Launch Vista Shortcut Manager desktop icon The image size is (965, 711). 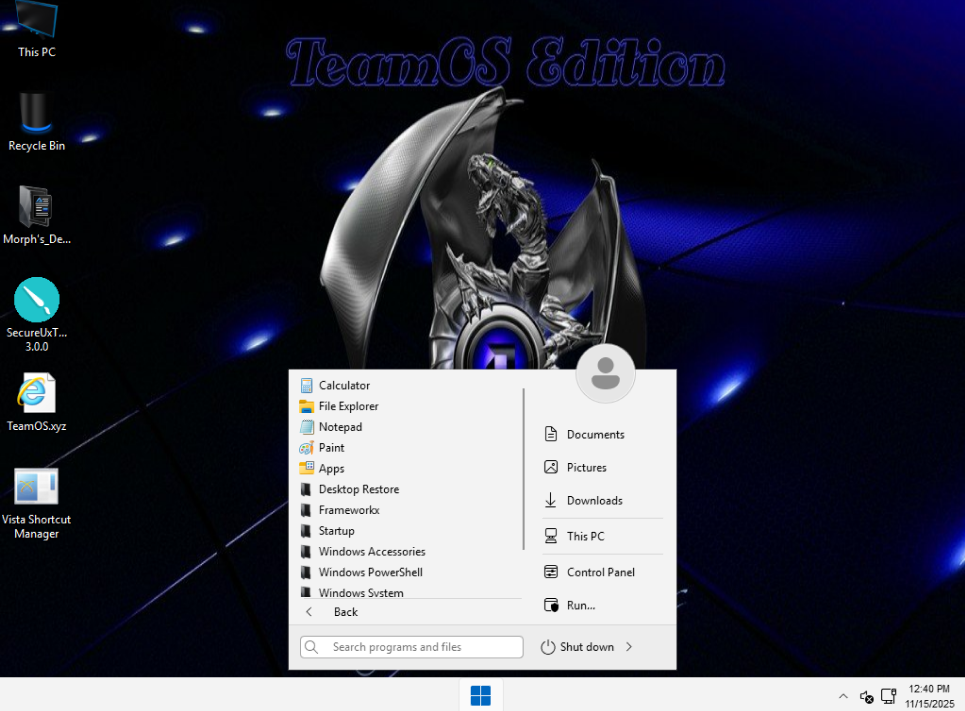click(x=36, y=504)
